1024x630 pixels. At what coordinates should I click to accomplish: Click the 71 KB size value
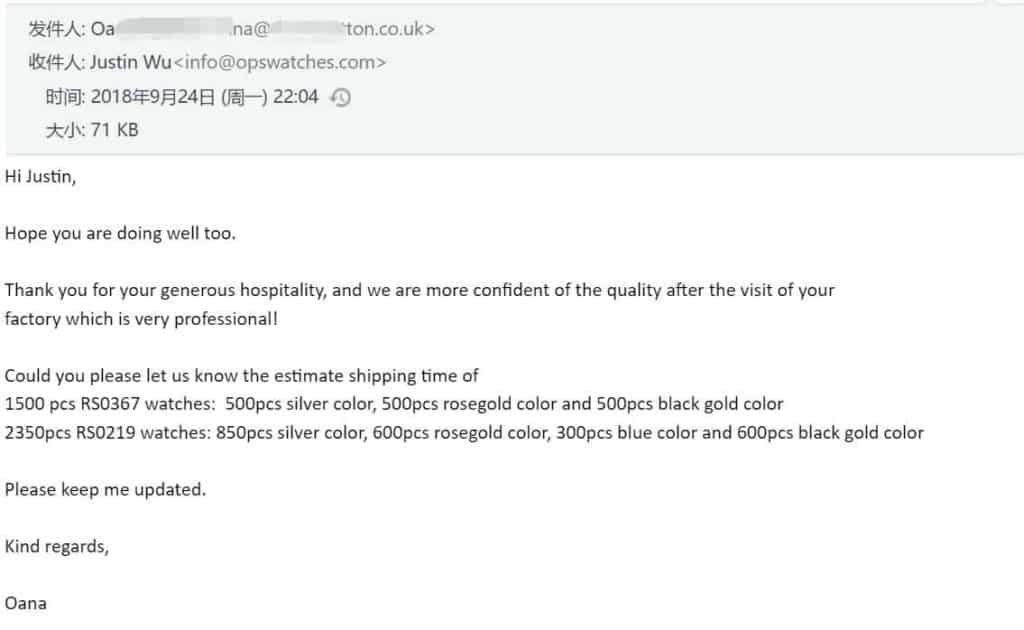[115, 130]
